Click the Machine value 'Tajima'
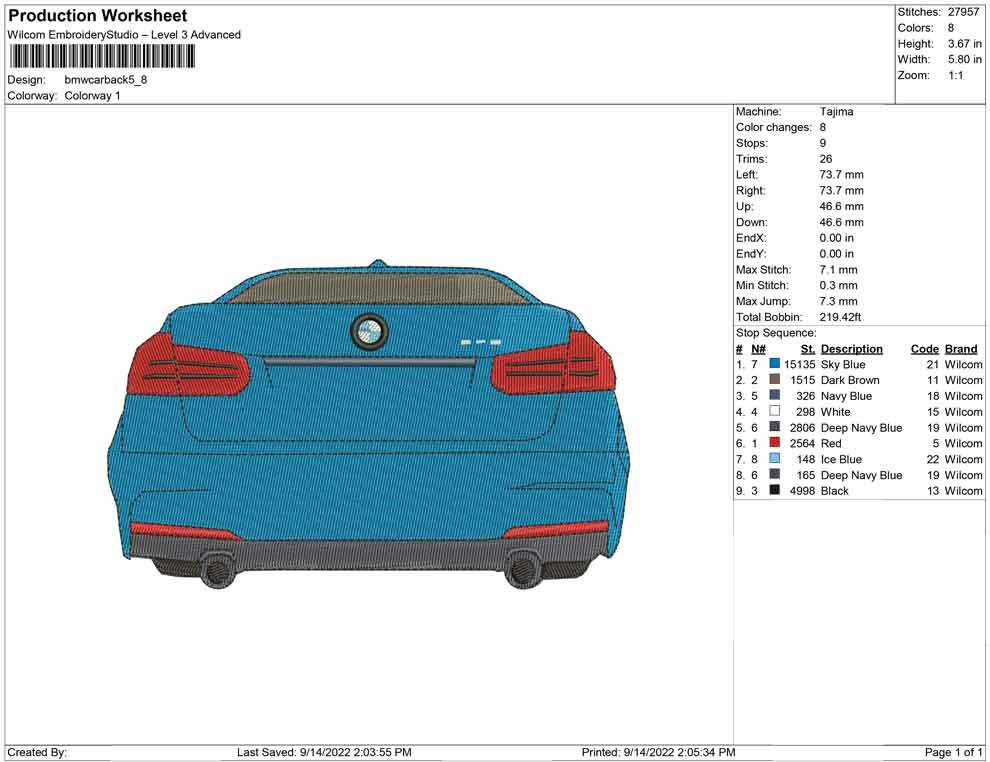 click(837, 112)
